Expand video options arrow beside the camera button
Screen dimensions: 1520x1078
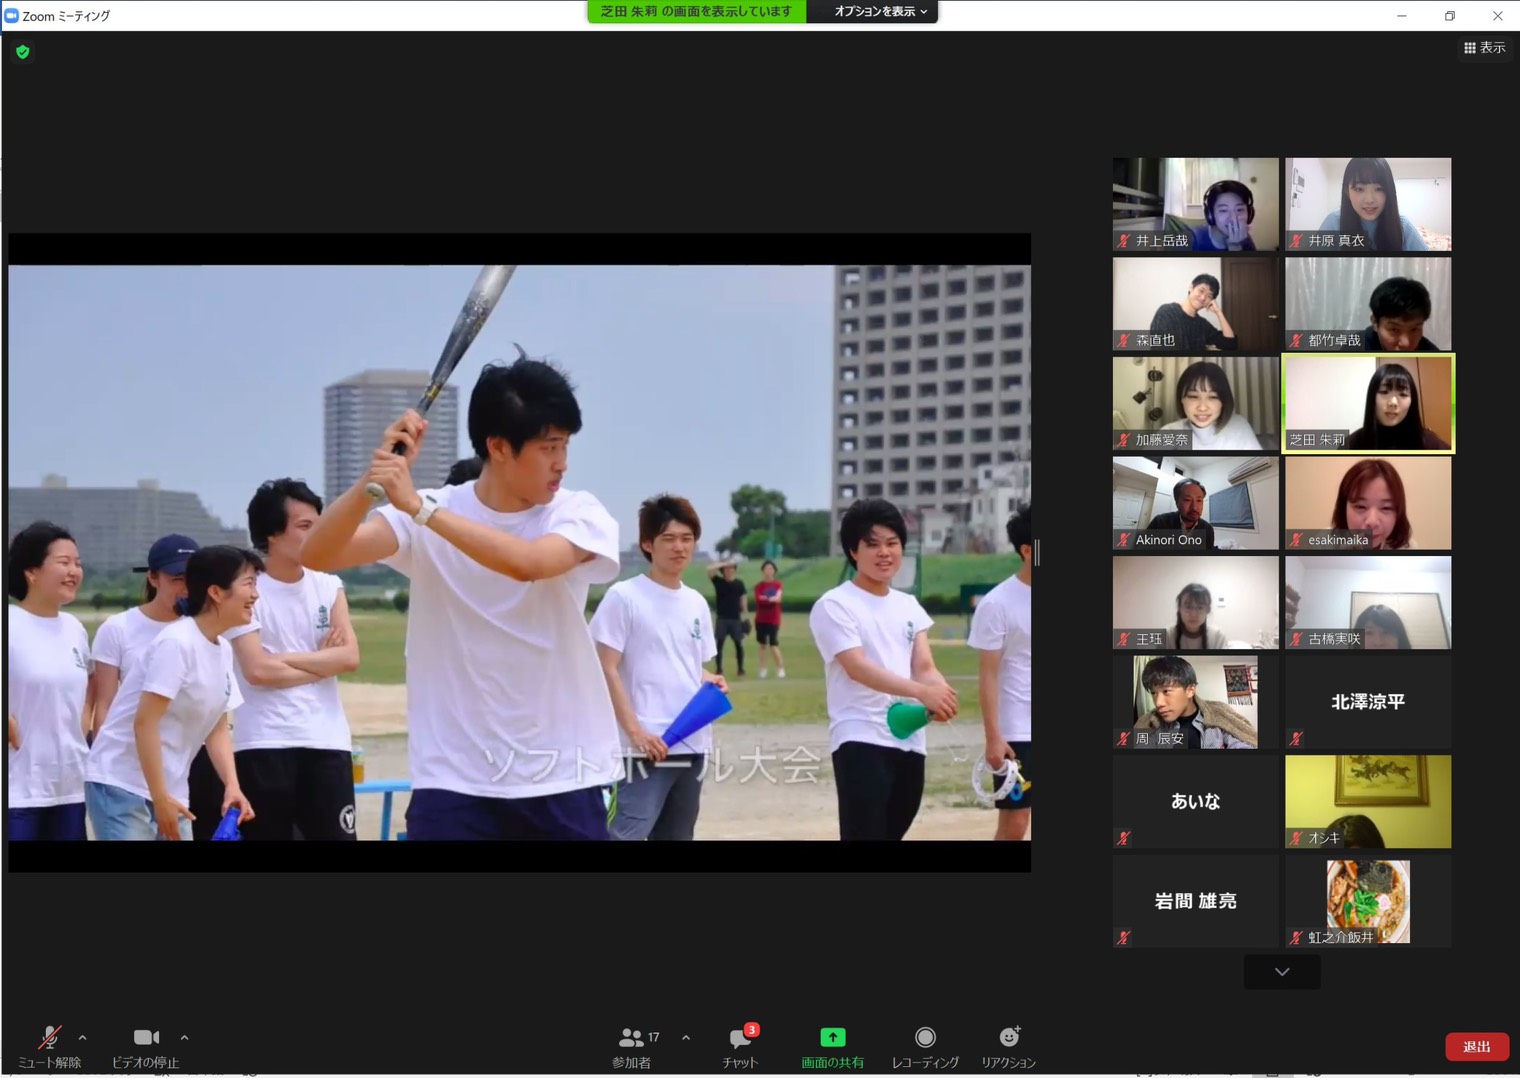click(185, 1038)
